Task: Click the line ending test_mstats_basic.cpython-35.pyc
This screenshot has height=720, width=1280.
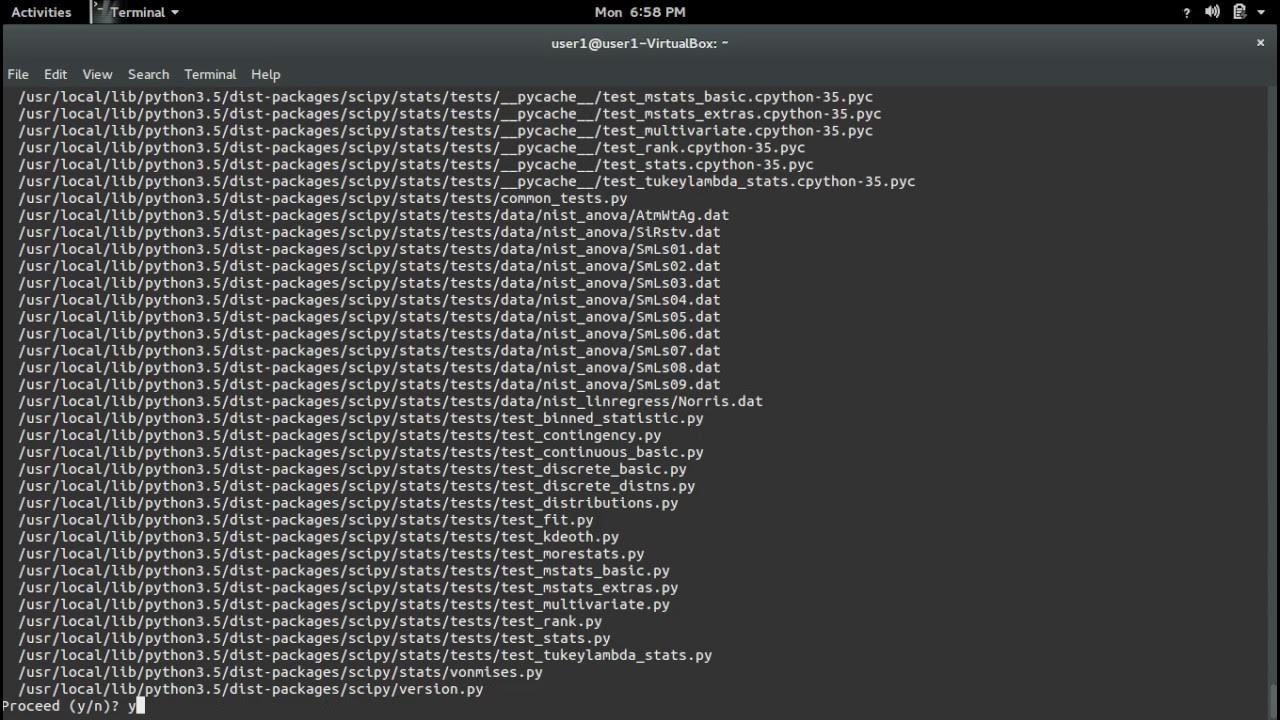Action: 445,97
